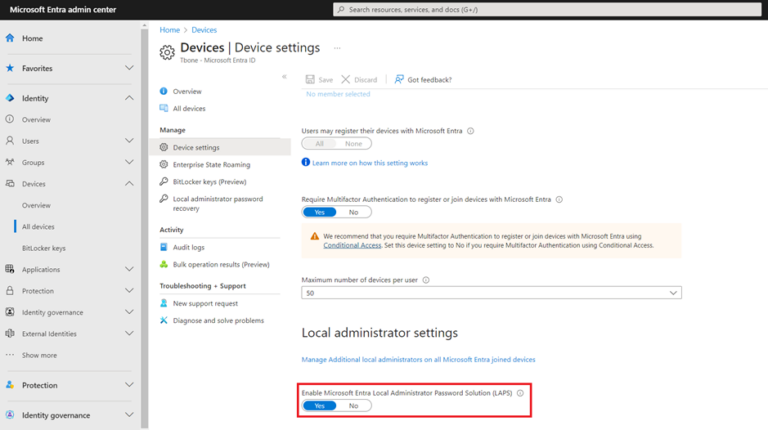Select All for users may register devices

coord(319,143)
